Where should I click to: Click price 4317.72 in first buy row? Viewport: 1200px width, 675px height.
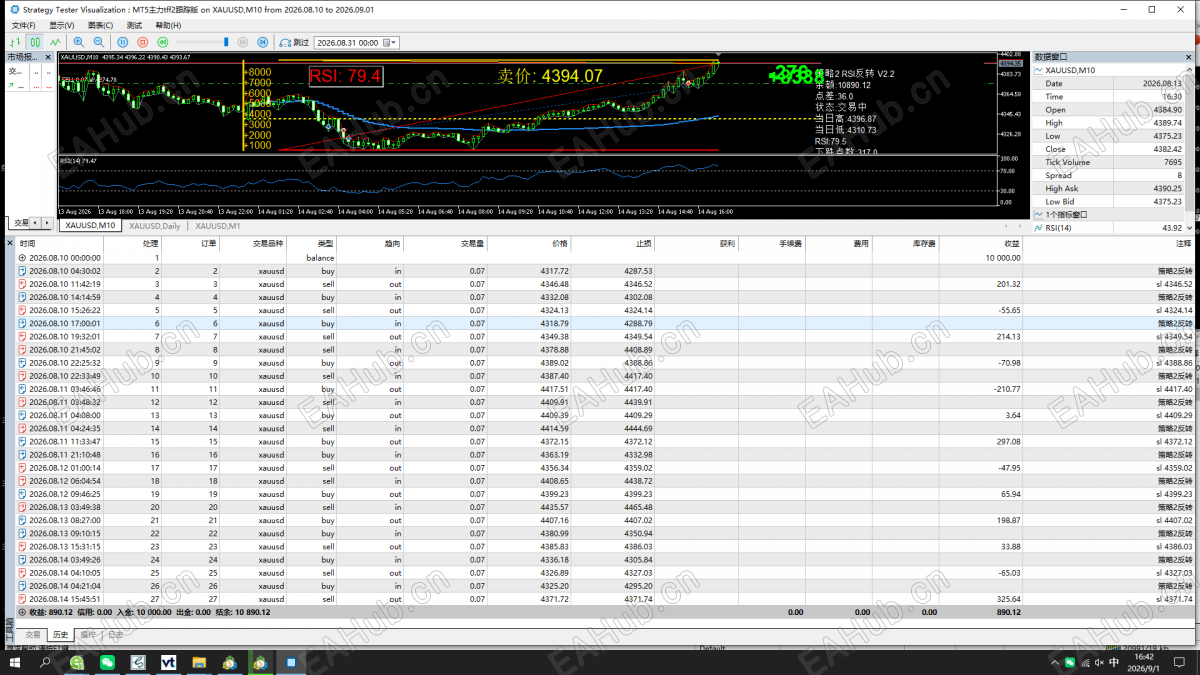coord(554,271)
